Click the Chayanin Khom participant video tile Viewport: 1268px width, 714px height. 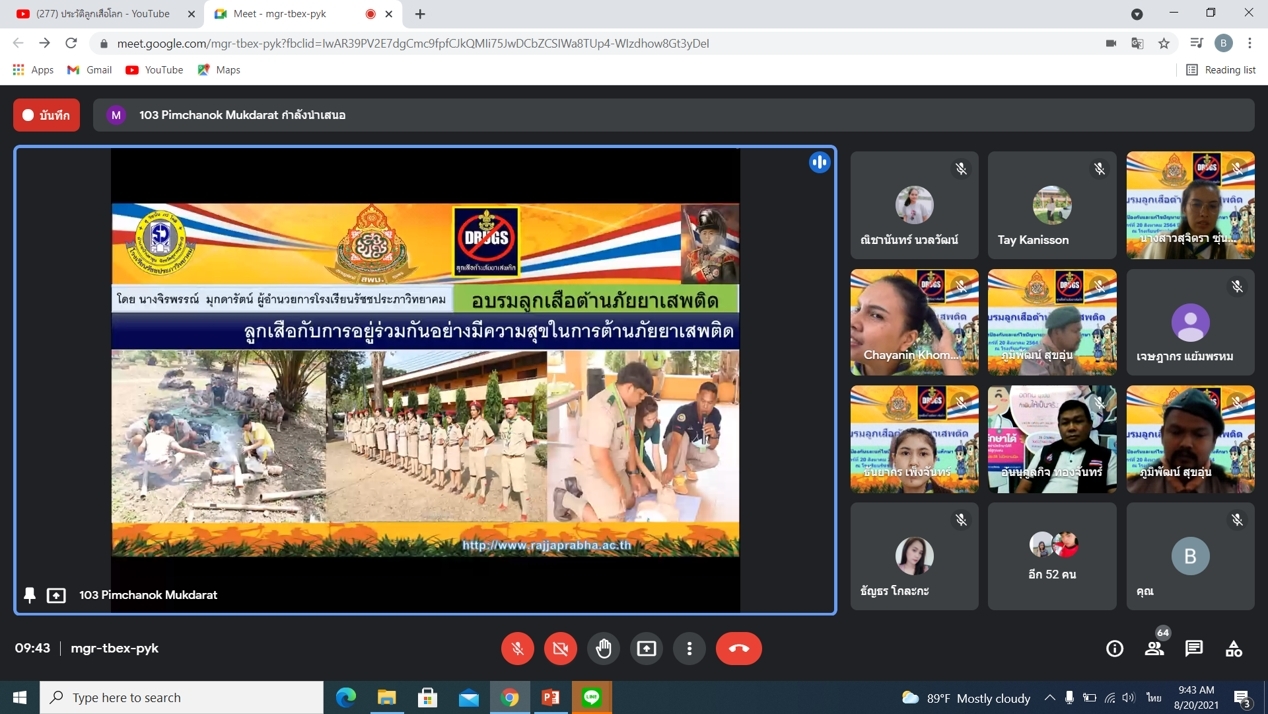pos(914,322)
